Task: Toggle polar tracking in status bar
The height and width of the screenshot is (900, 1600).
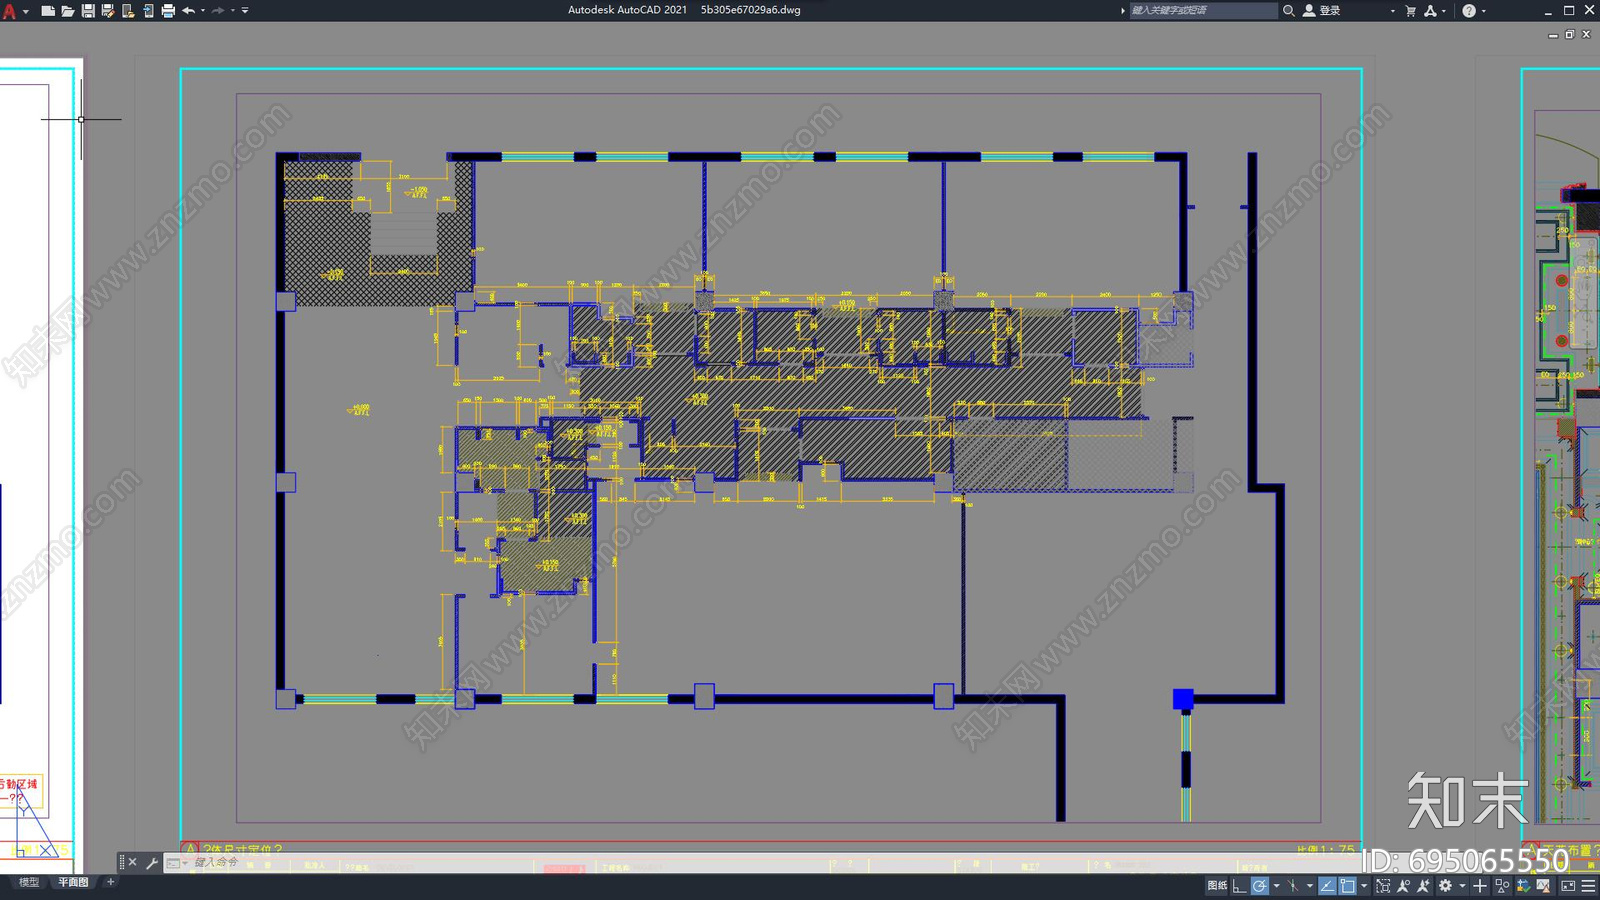Action: (1260, 885)
